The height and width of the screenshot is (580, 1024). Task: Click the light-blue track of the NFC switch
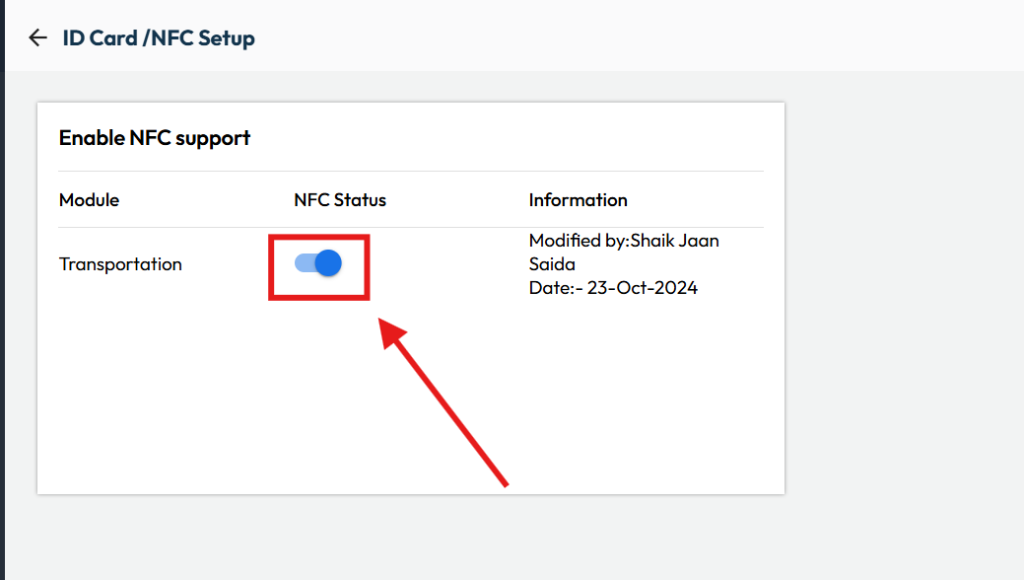(302, 263)
